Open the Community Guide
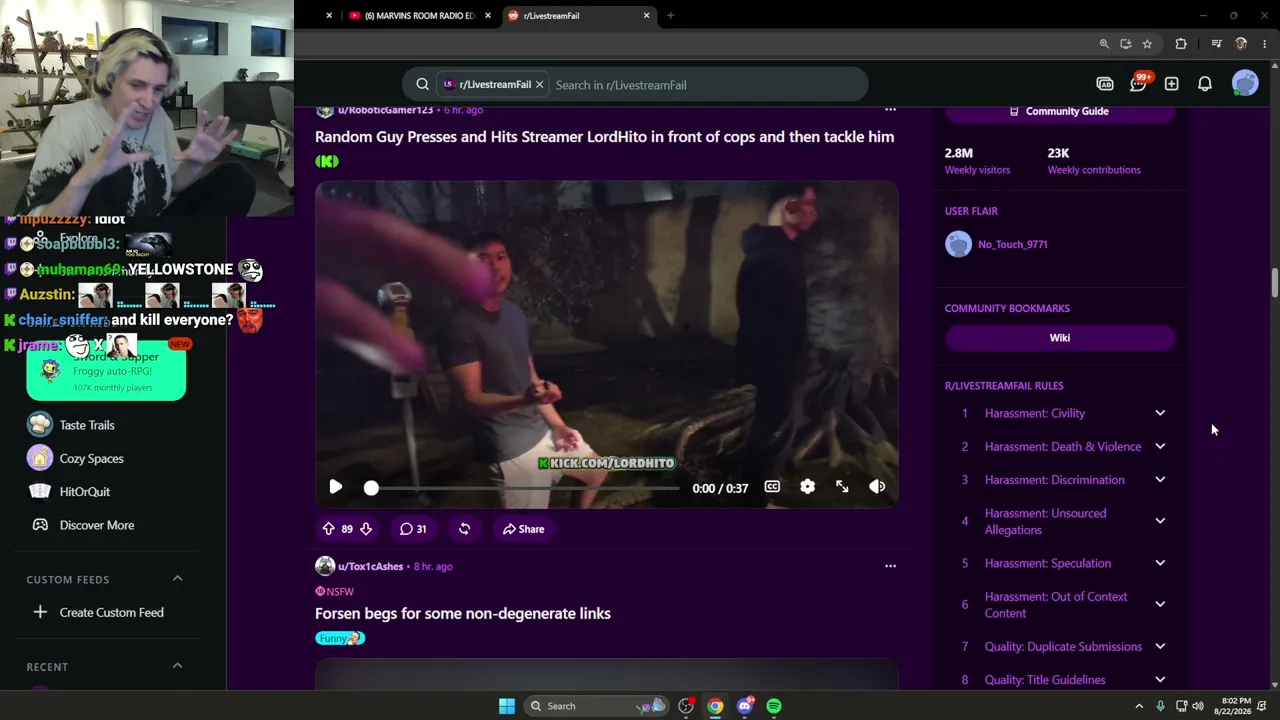This screenshot has height=720, width=1280. (1059, 111)
